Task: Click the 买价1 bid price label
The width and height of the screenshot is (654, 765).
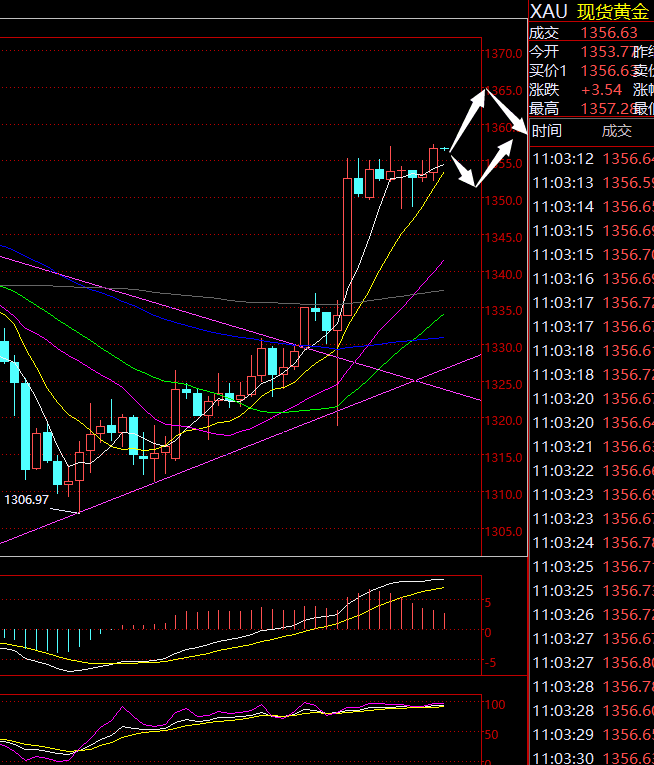Action: pyautogui.click(x=548, y=71)
